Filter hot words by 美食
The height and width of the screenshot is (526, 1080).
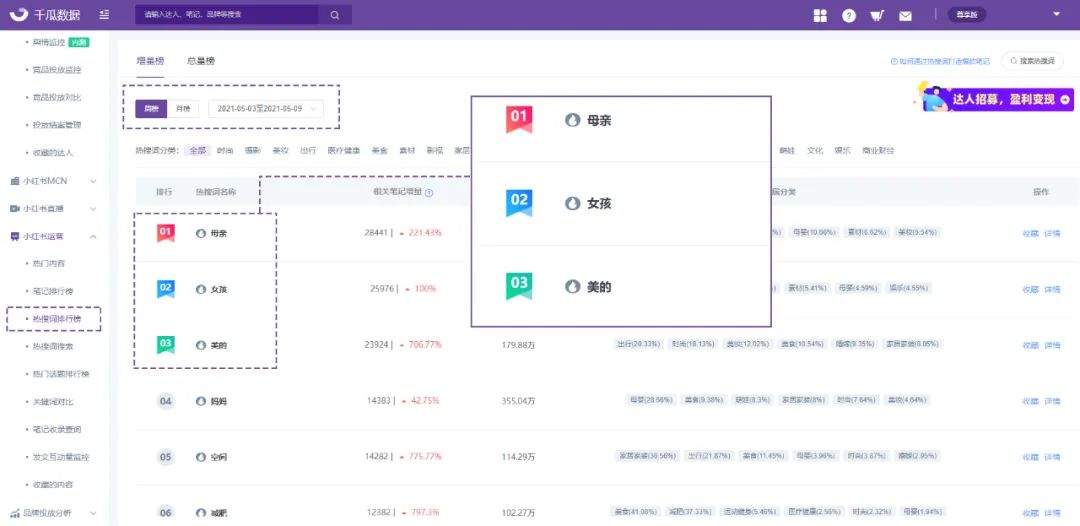(380, 150)
